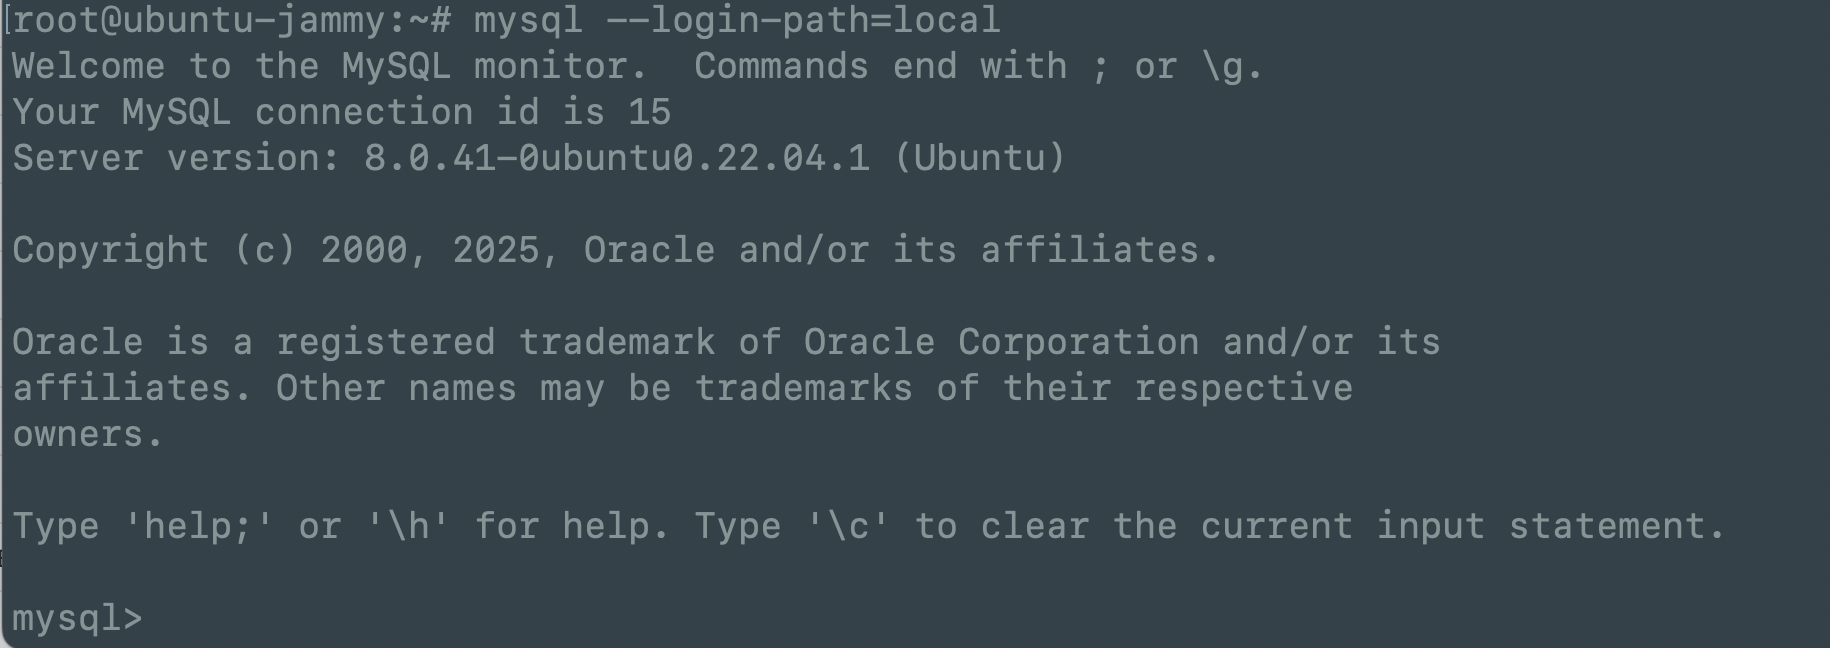The height and width of the screenshot is (648, 1830).
Task: Click the \g. terminator in the welcome line
Action: click(1232, 66)
